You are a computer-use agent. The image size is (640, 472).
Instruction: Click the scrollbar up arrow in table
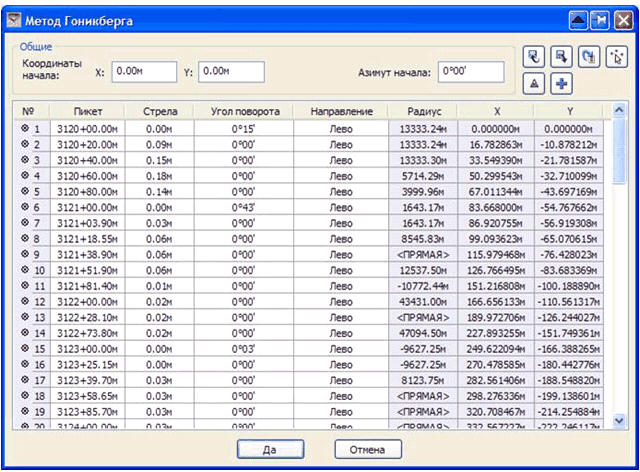[x=618, y=110]
